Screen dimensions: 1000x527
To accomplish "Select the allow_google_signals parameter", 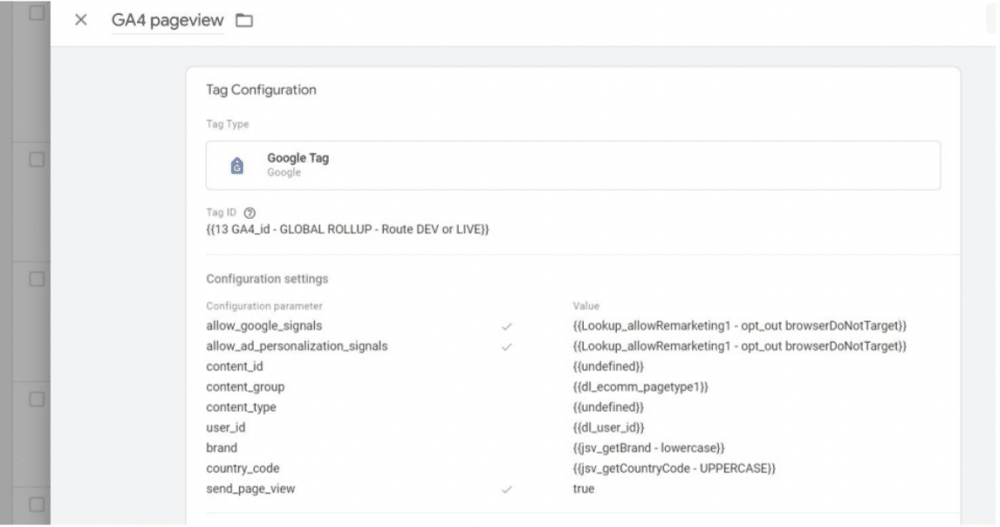I will 264,326.
